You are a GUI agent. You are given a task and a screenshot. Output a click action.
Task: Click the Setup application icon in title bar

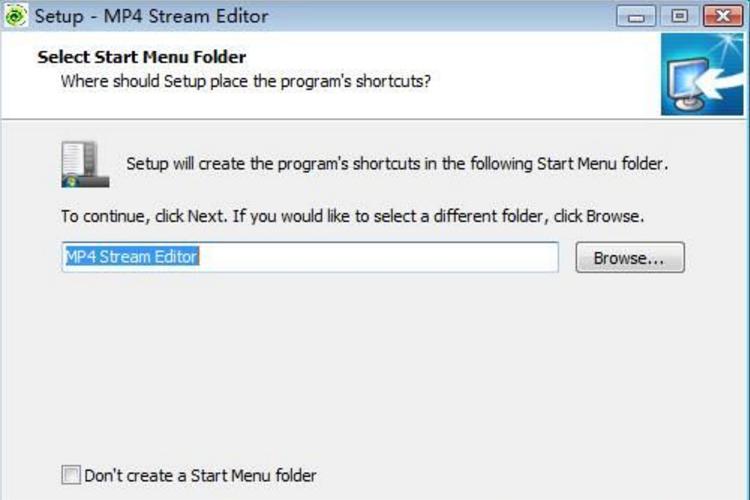pyautogui.click(x=16, y=16)
